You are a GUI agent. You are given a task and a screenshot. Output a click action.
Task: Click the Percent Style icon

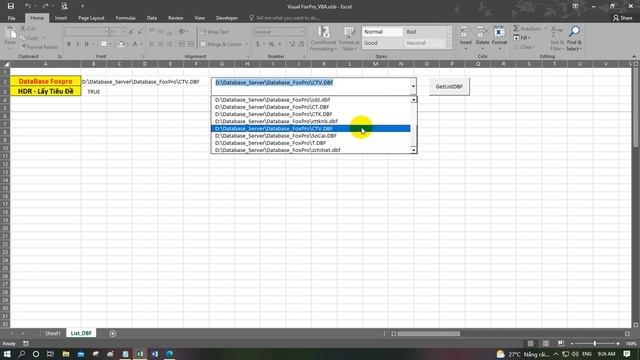pyautogui.click(x=271, y=44)
